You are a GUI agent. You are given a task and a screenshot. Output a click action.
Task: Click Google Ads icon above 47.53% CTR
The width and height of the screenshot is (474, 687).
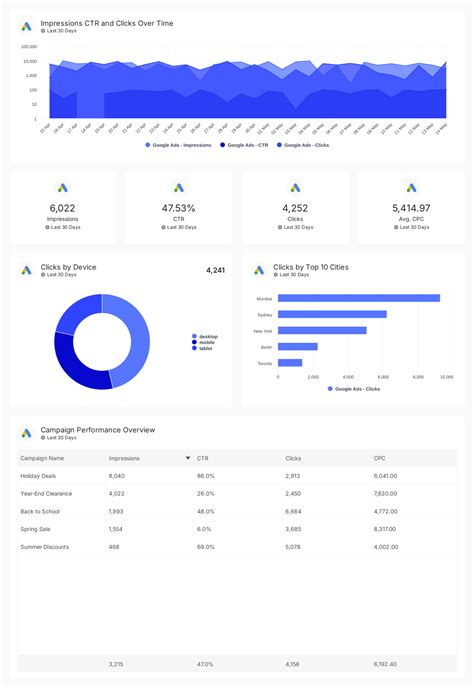pyautogui.click(x=178, y=188)
